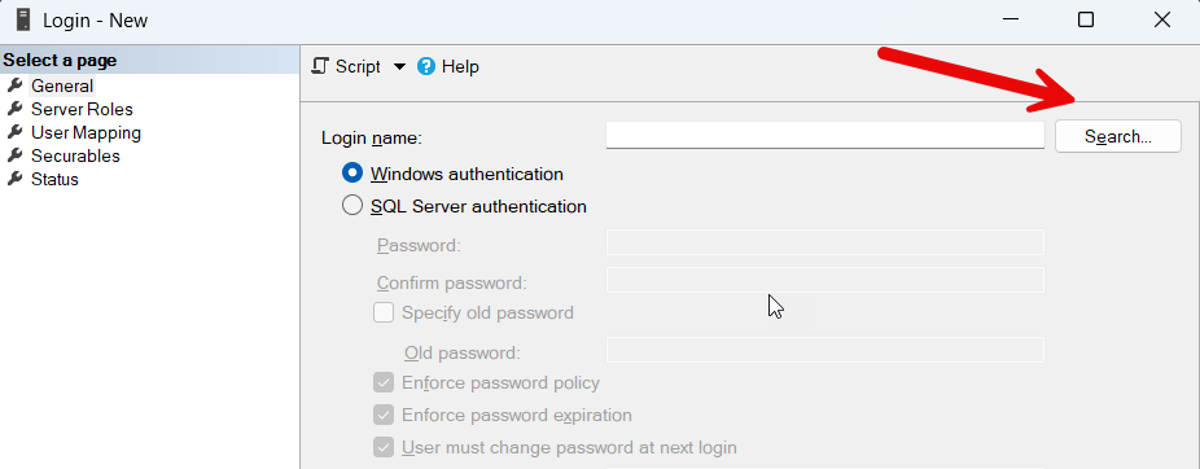
Task: Toggle the Enforce password policy checkbox
Action: pos(383,382)
